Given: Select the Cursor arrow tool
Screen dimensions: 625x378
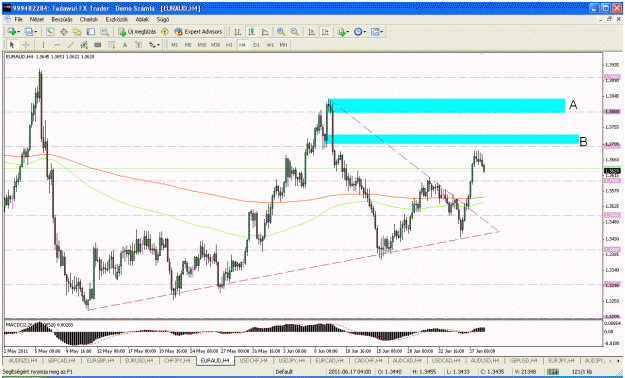Looking at the screenshot, I should 12,45.
